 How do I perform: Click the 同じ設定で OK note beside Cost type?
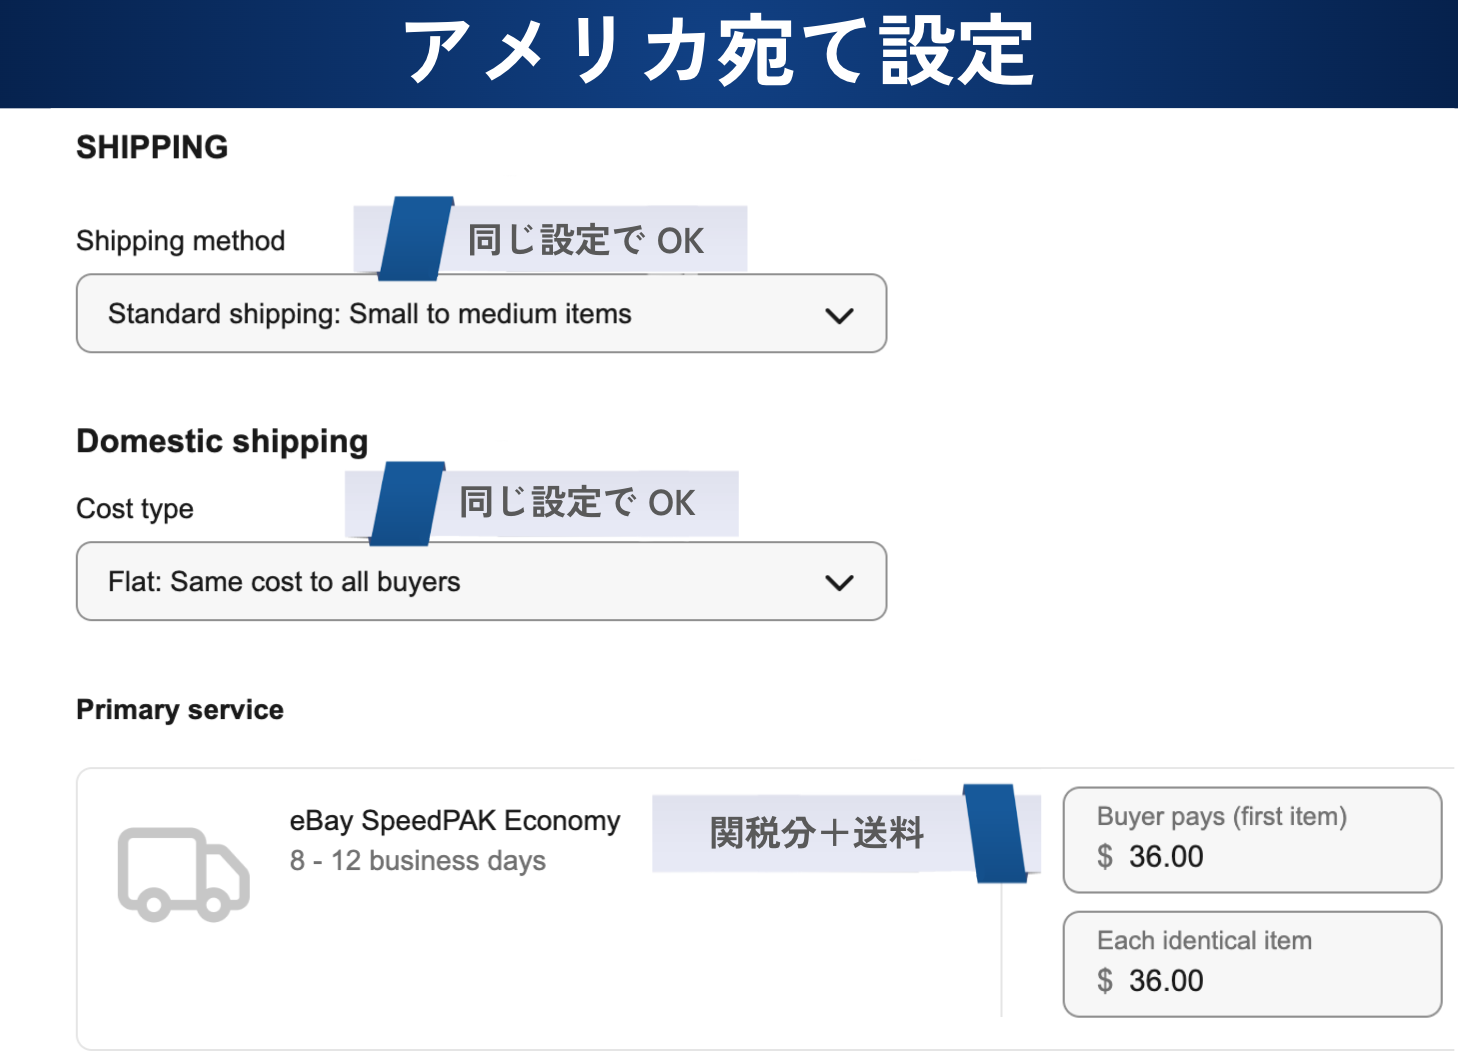(577, 503)
